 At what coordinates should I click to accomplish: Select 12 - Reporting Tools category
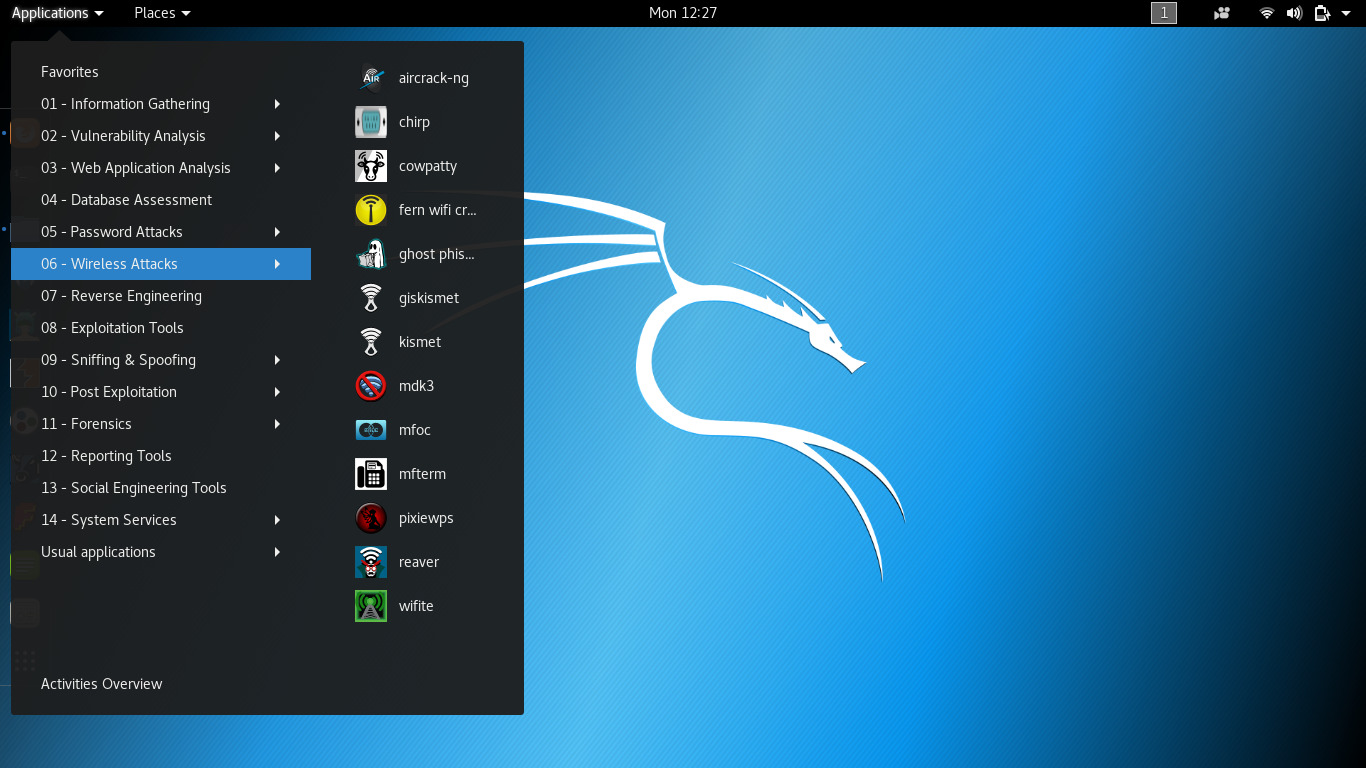[106, 456]
